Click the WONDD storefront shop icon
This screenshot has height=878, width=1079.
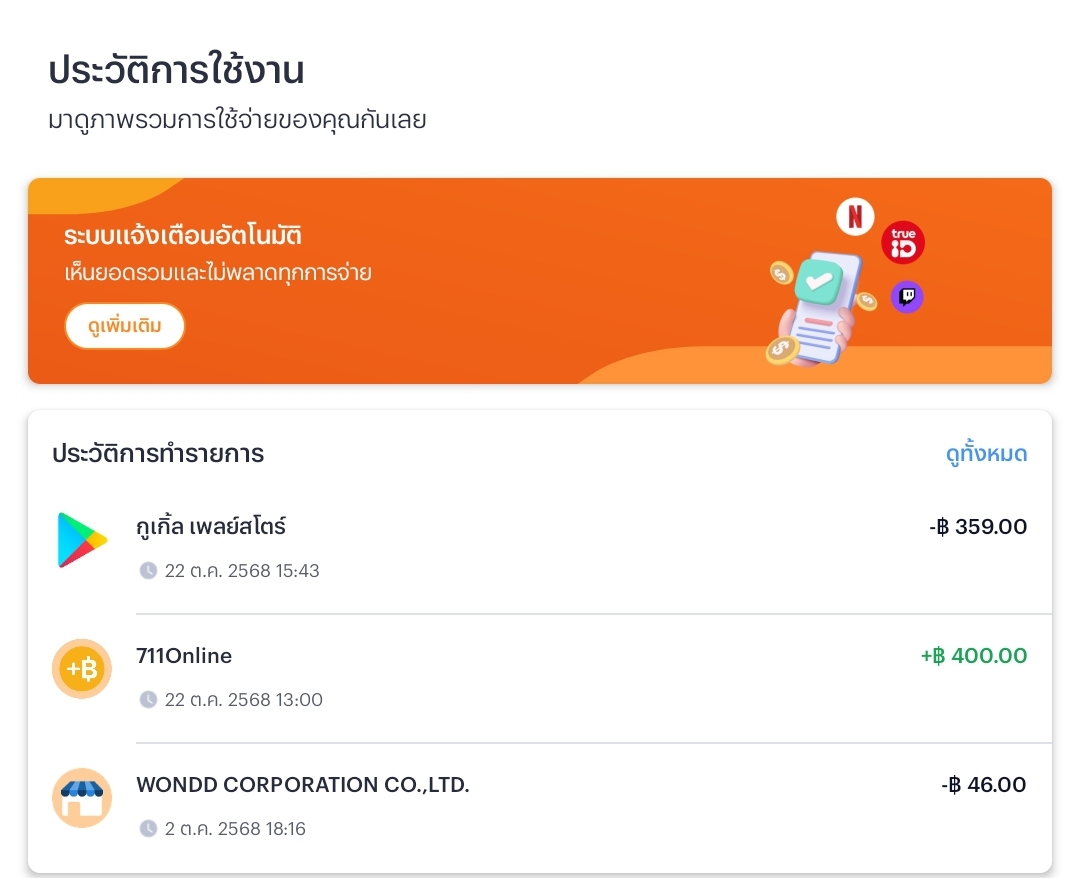pos(82,798)
